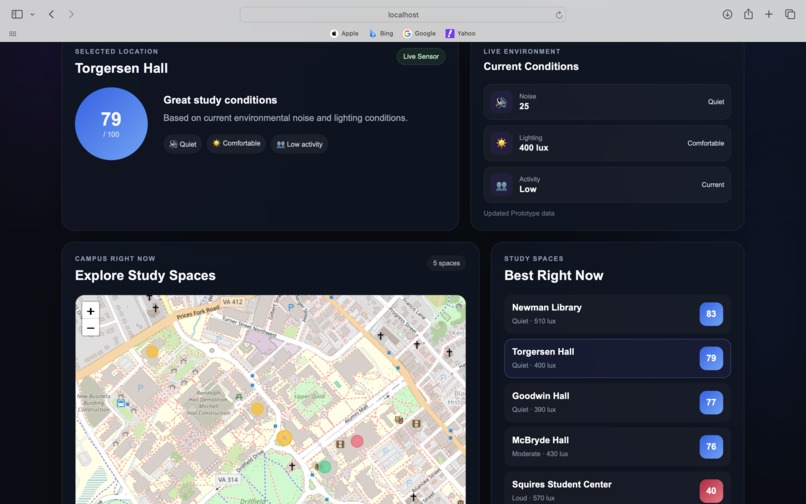Click the Squires 40 red score badge

pos(711,491)
